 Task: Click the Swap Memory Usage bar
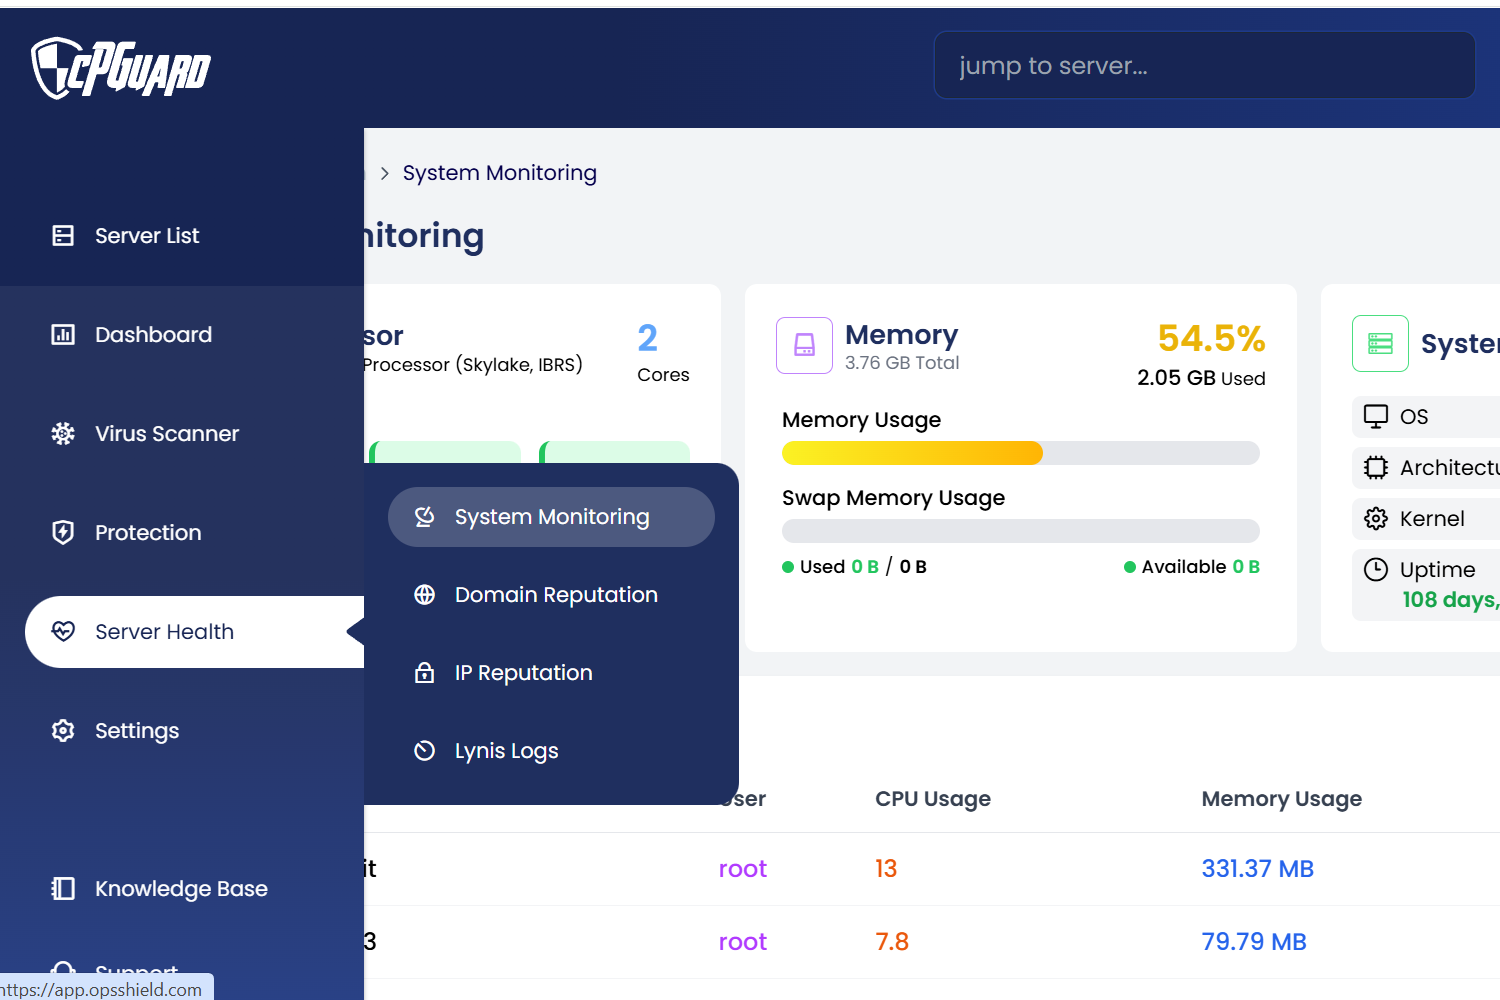1020,531
